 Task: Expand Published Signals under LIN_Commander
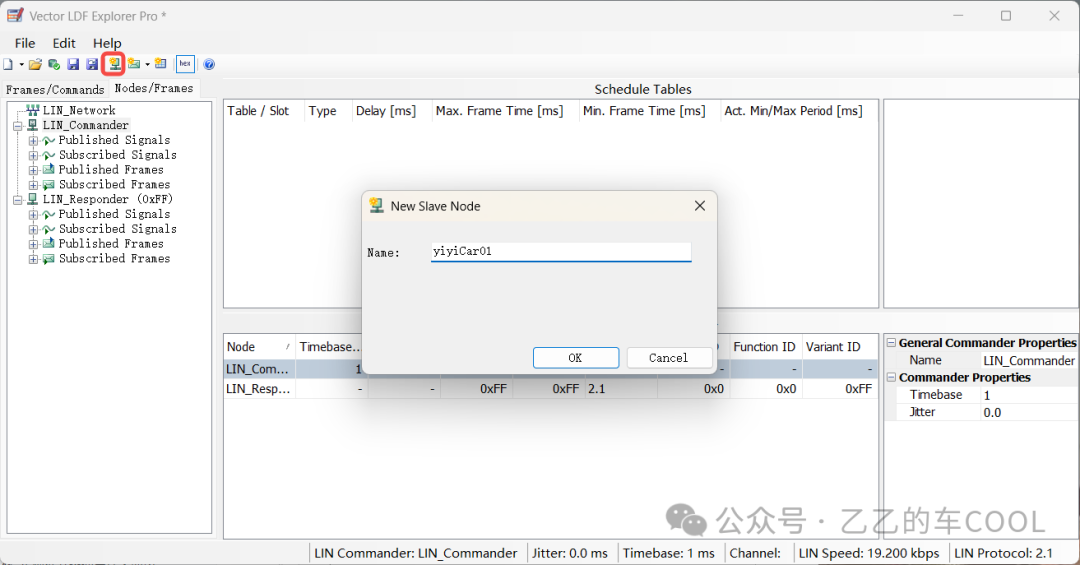[33, 141]
